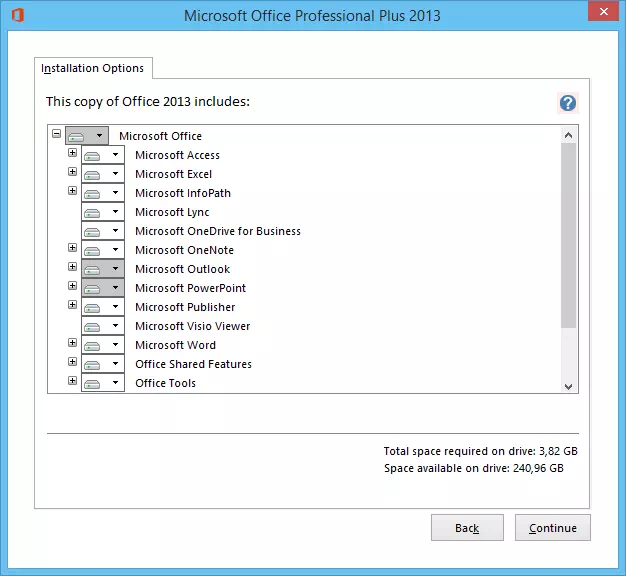Select the Microsoft Excel label
Viewport: 626px width, 576px height.
point(174,174)
